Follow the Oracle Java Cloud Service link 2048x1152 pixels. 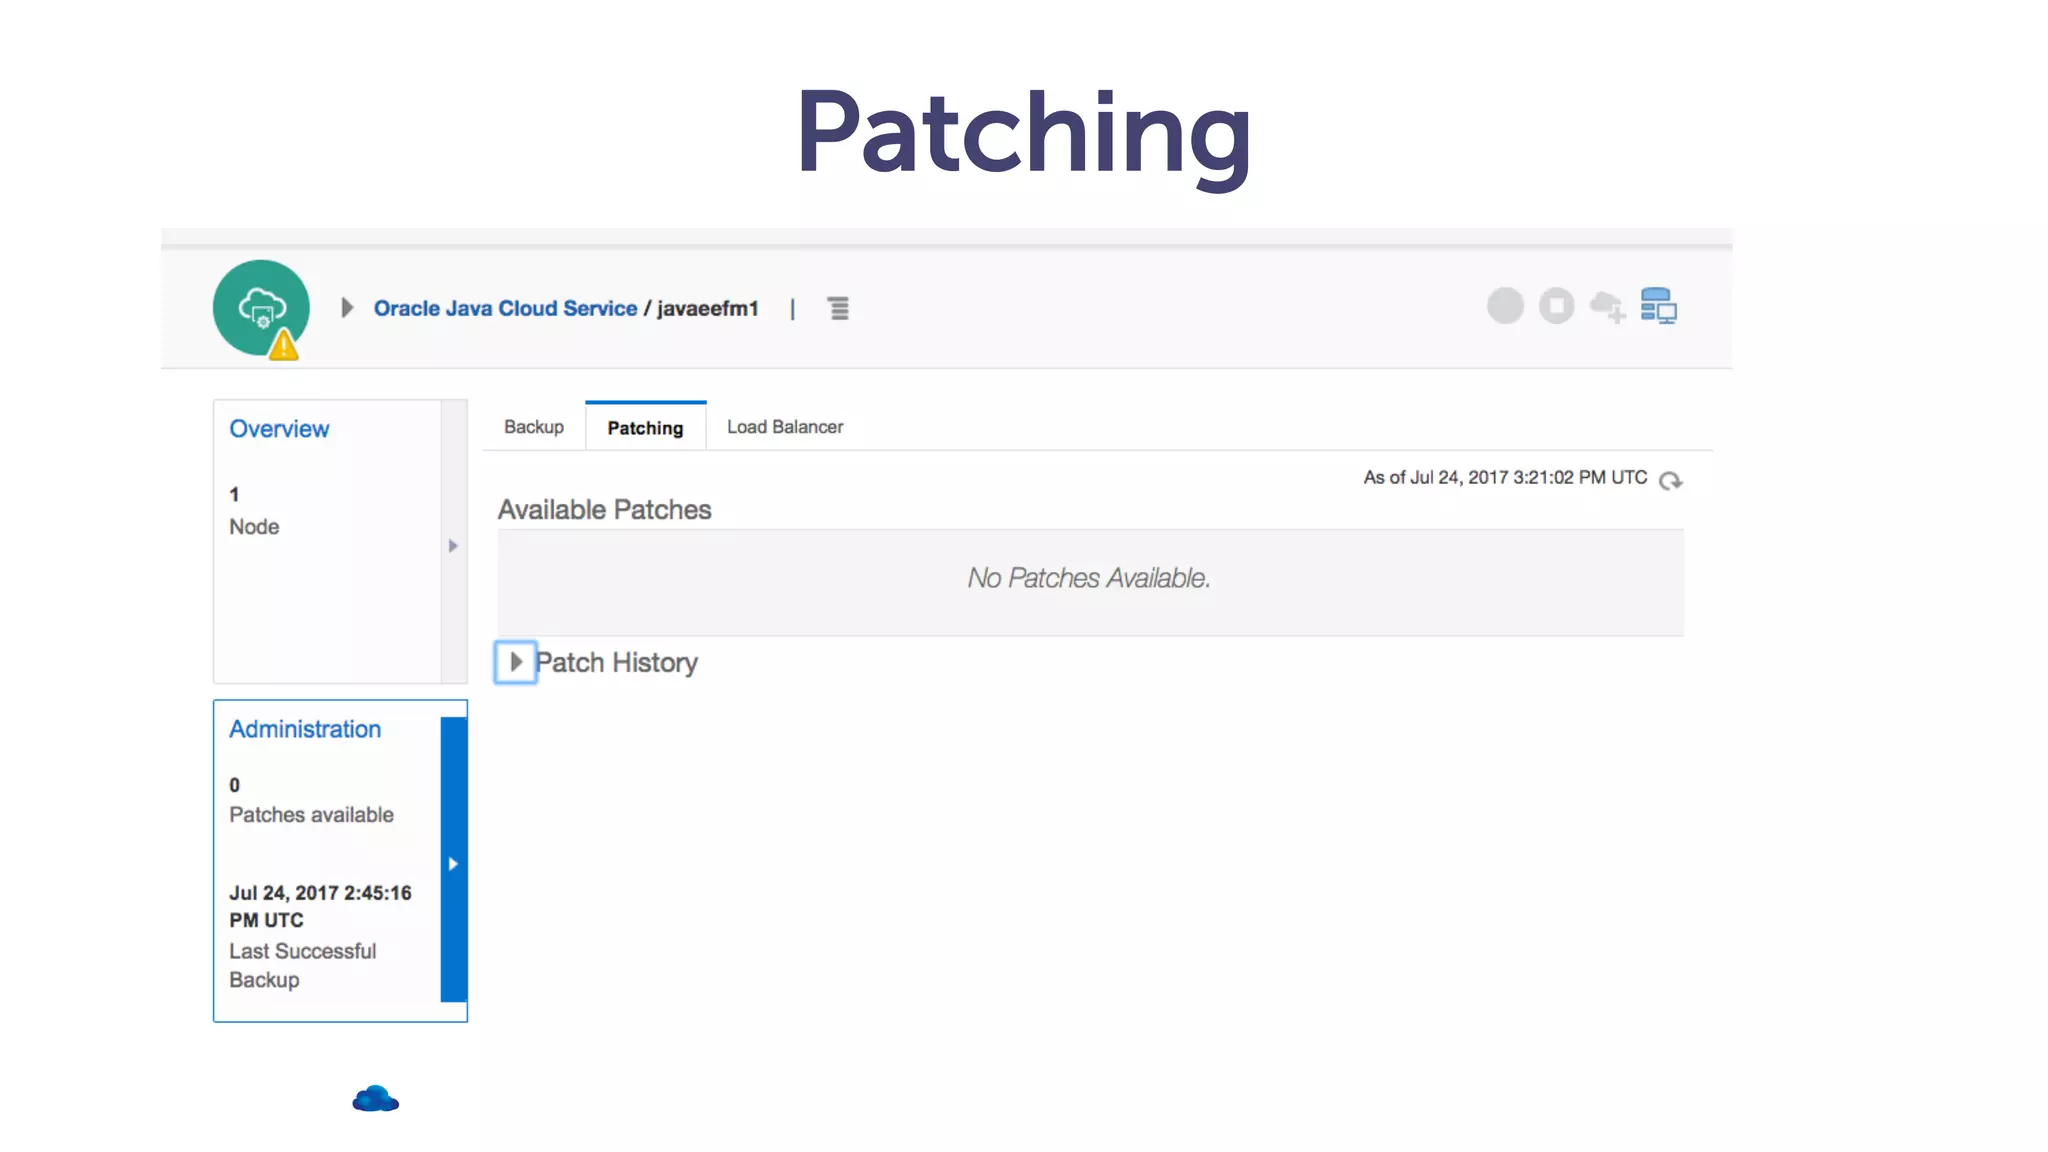pyautogui.click(x=505, y=308)
